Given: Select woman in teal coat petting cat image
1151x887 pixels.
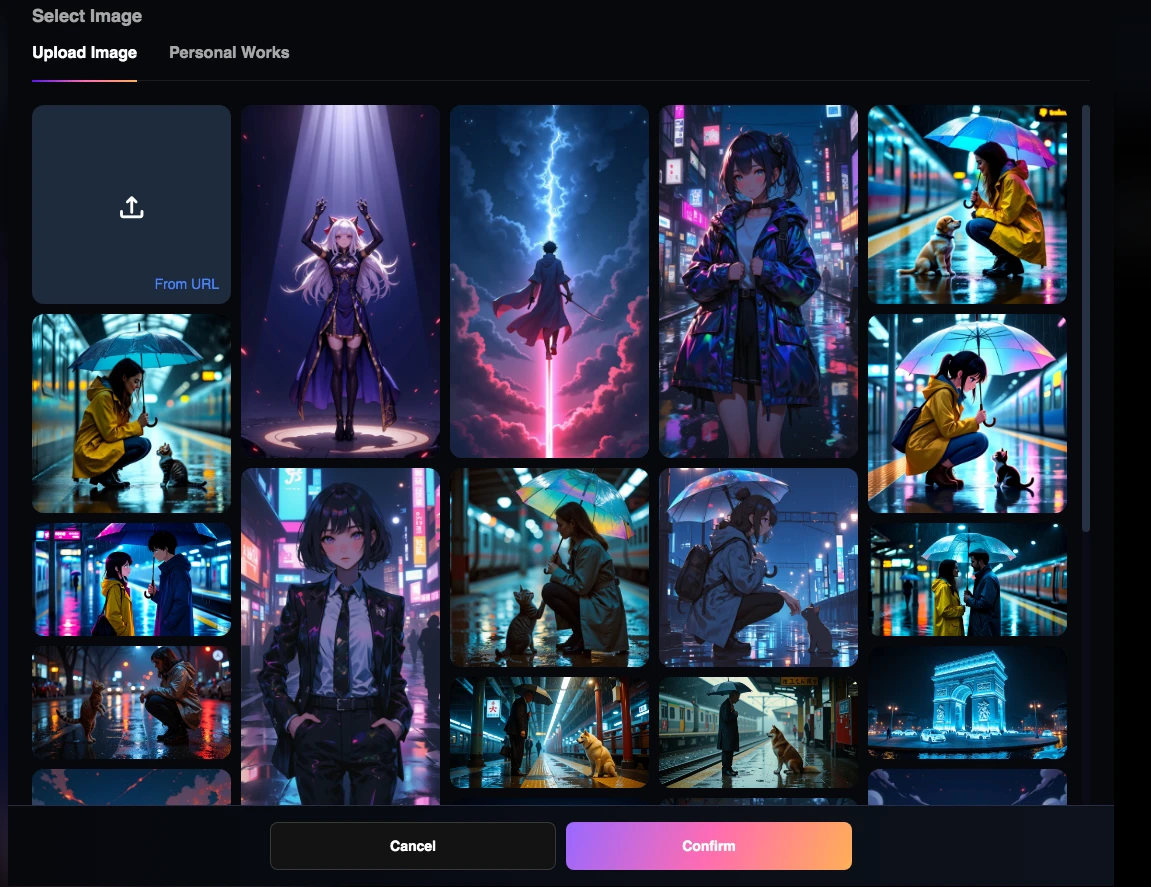Looking at the screenshot, I should pyautogui.click(x=549, y=567).
